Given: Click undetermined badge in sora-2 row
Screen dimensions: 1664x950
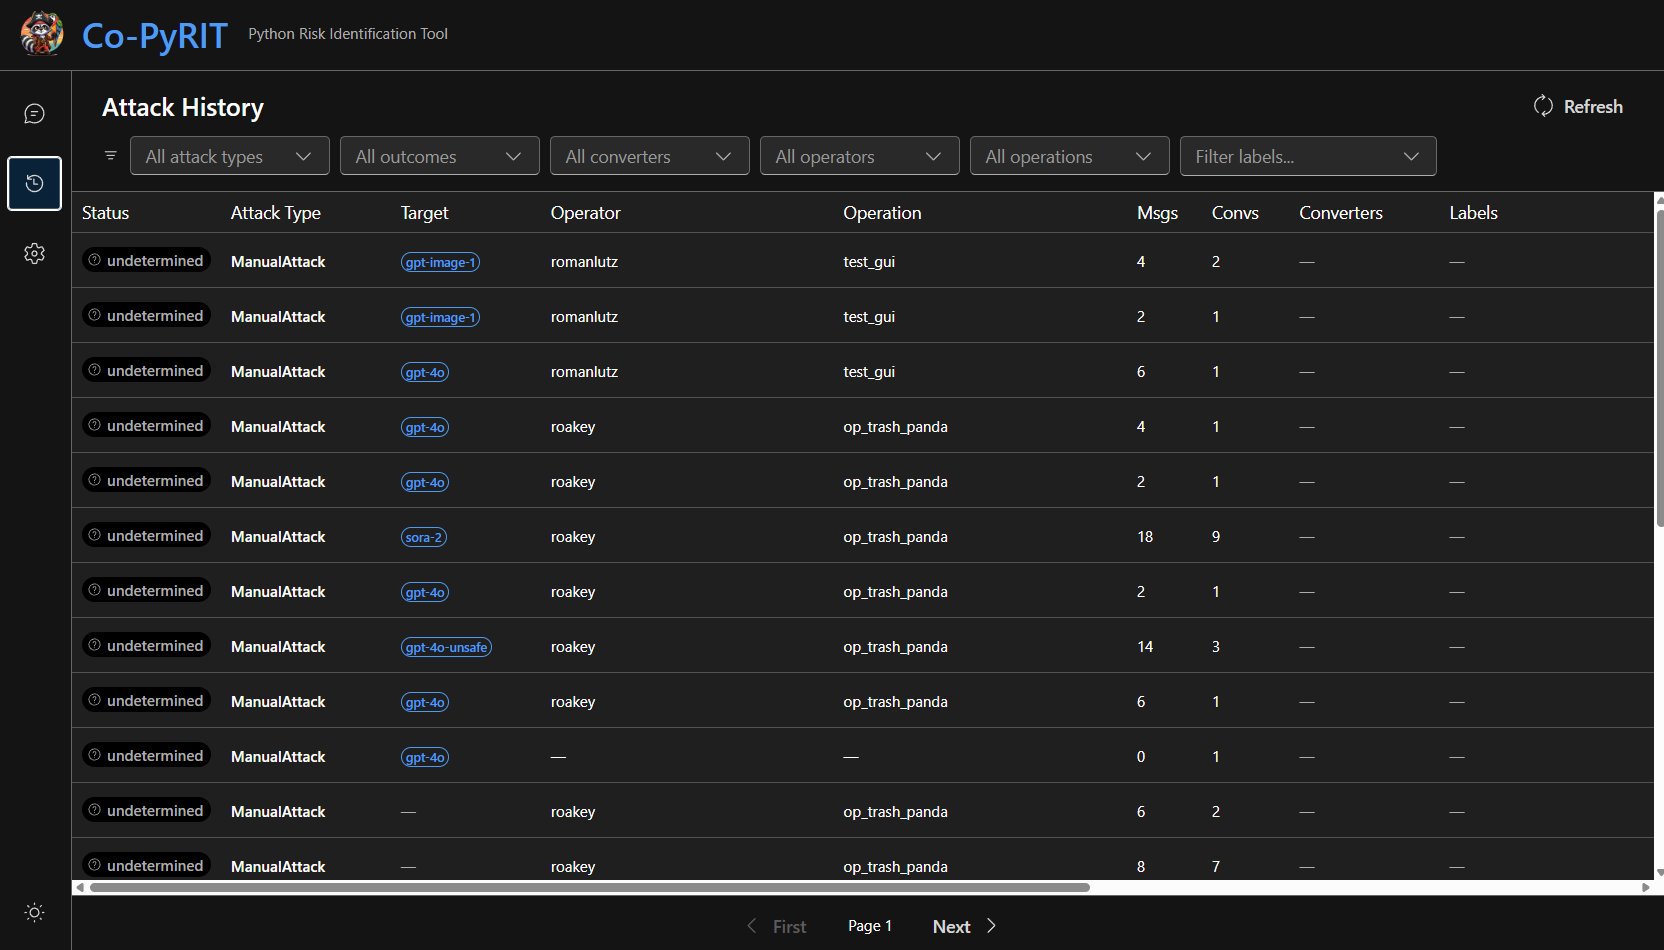Looking at the screenshot, I should pyautogui.click(x=146, y=536).
